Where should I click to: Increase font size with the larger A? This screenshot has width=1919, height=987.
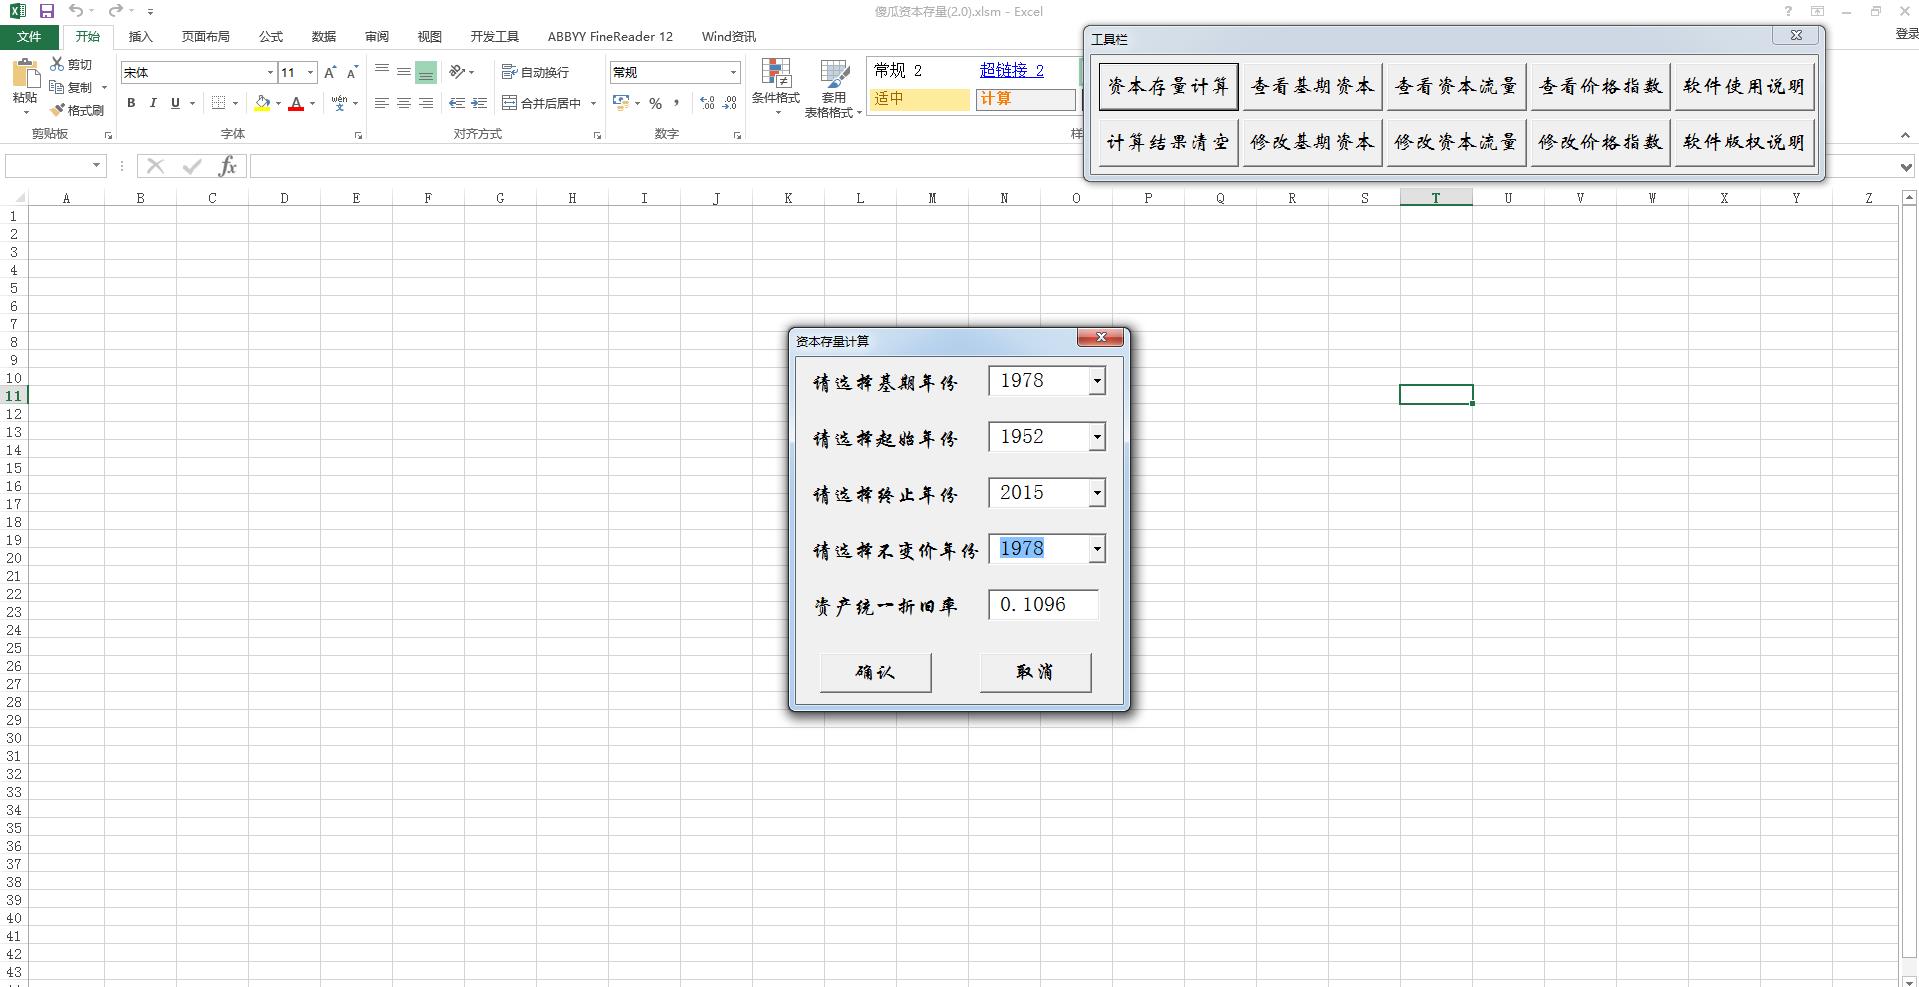click(330, 72)
